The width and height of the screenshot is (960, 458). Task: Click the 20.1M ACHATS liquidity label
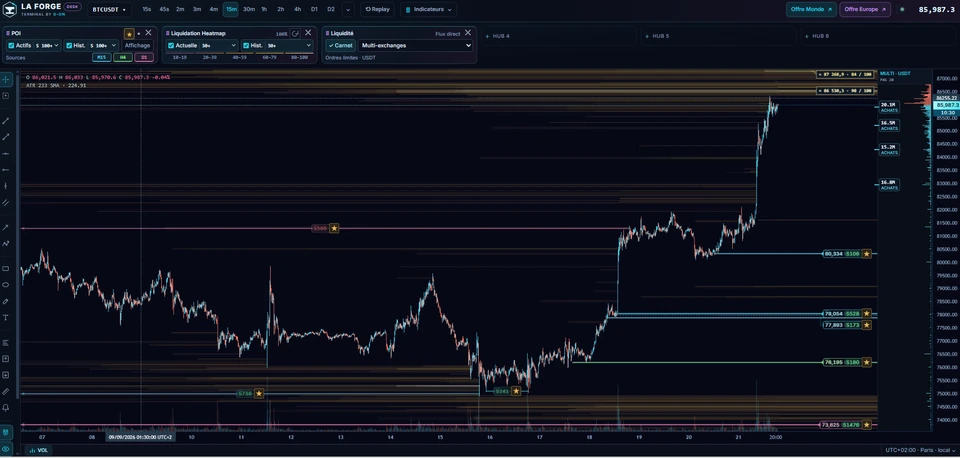coord(889,107)
